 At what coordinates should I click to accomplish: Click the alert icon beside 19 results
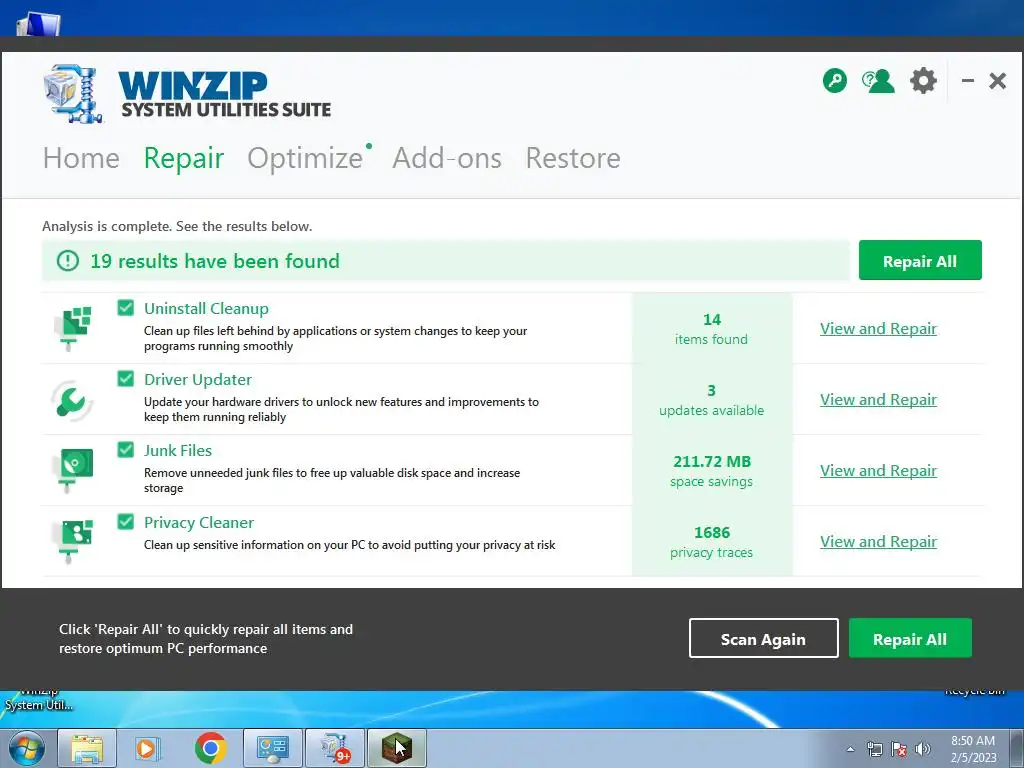(67, 261)
